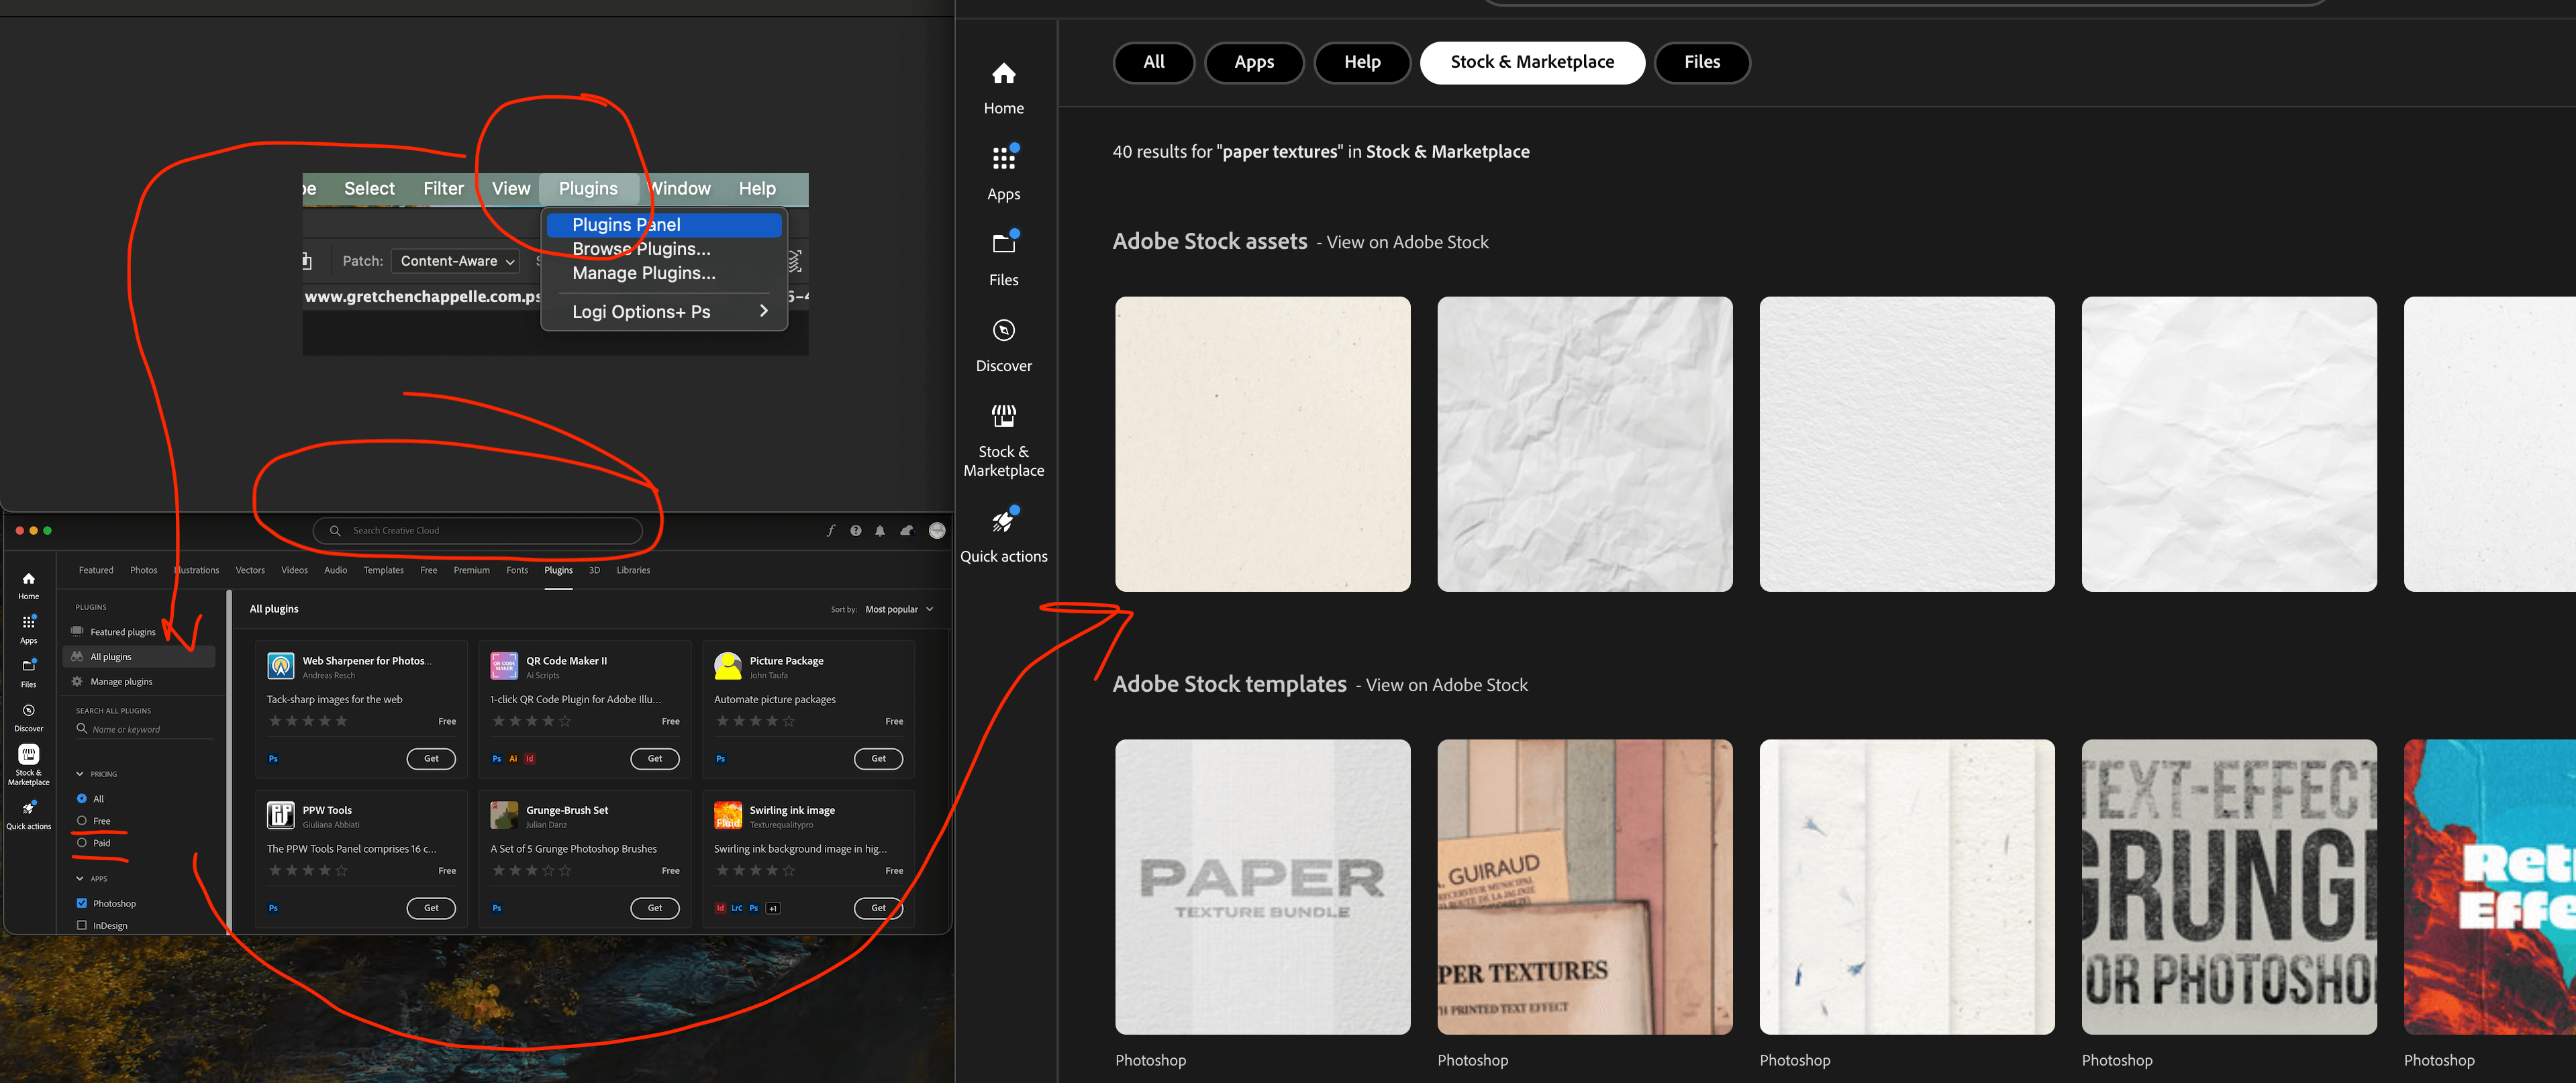Open Discover in the large Creative Cloud sidebar

[1003, 345]
